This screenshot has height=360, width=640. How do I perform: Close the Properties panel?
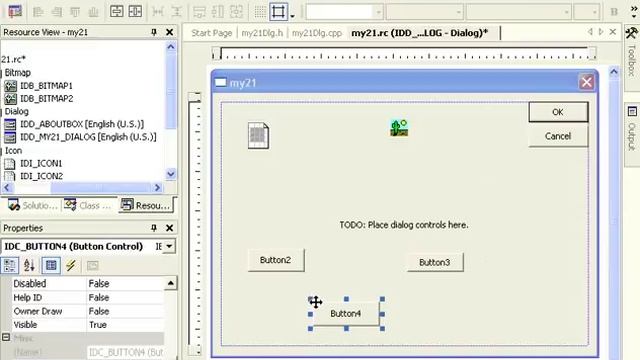[x=169, y=228]
